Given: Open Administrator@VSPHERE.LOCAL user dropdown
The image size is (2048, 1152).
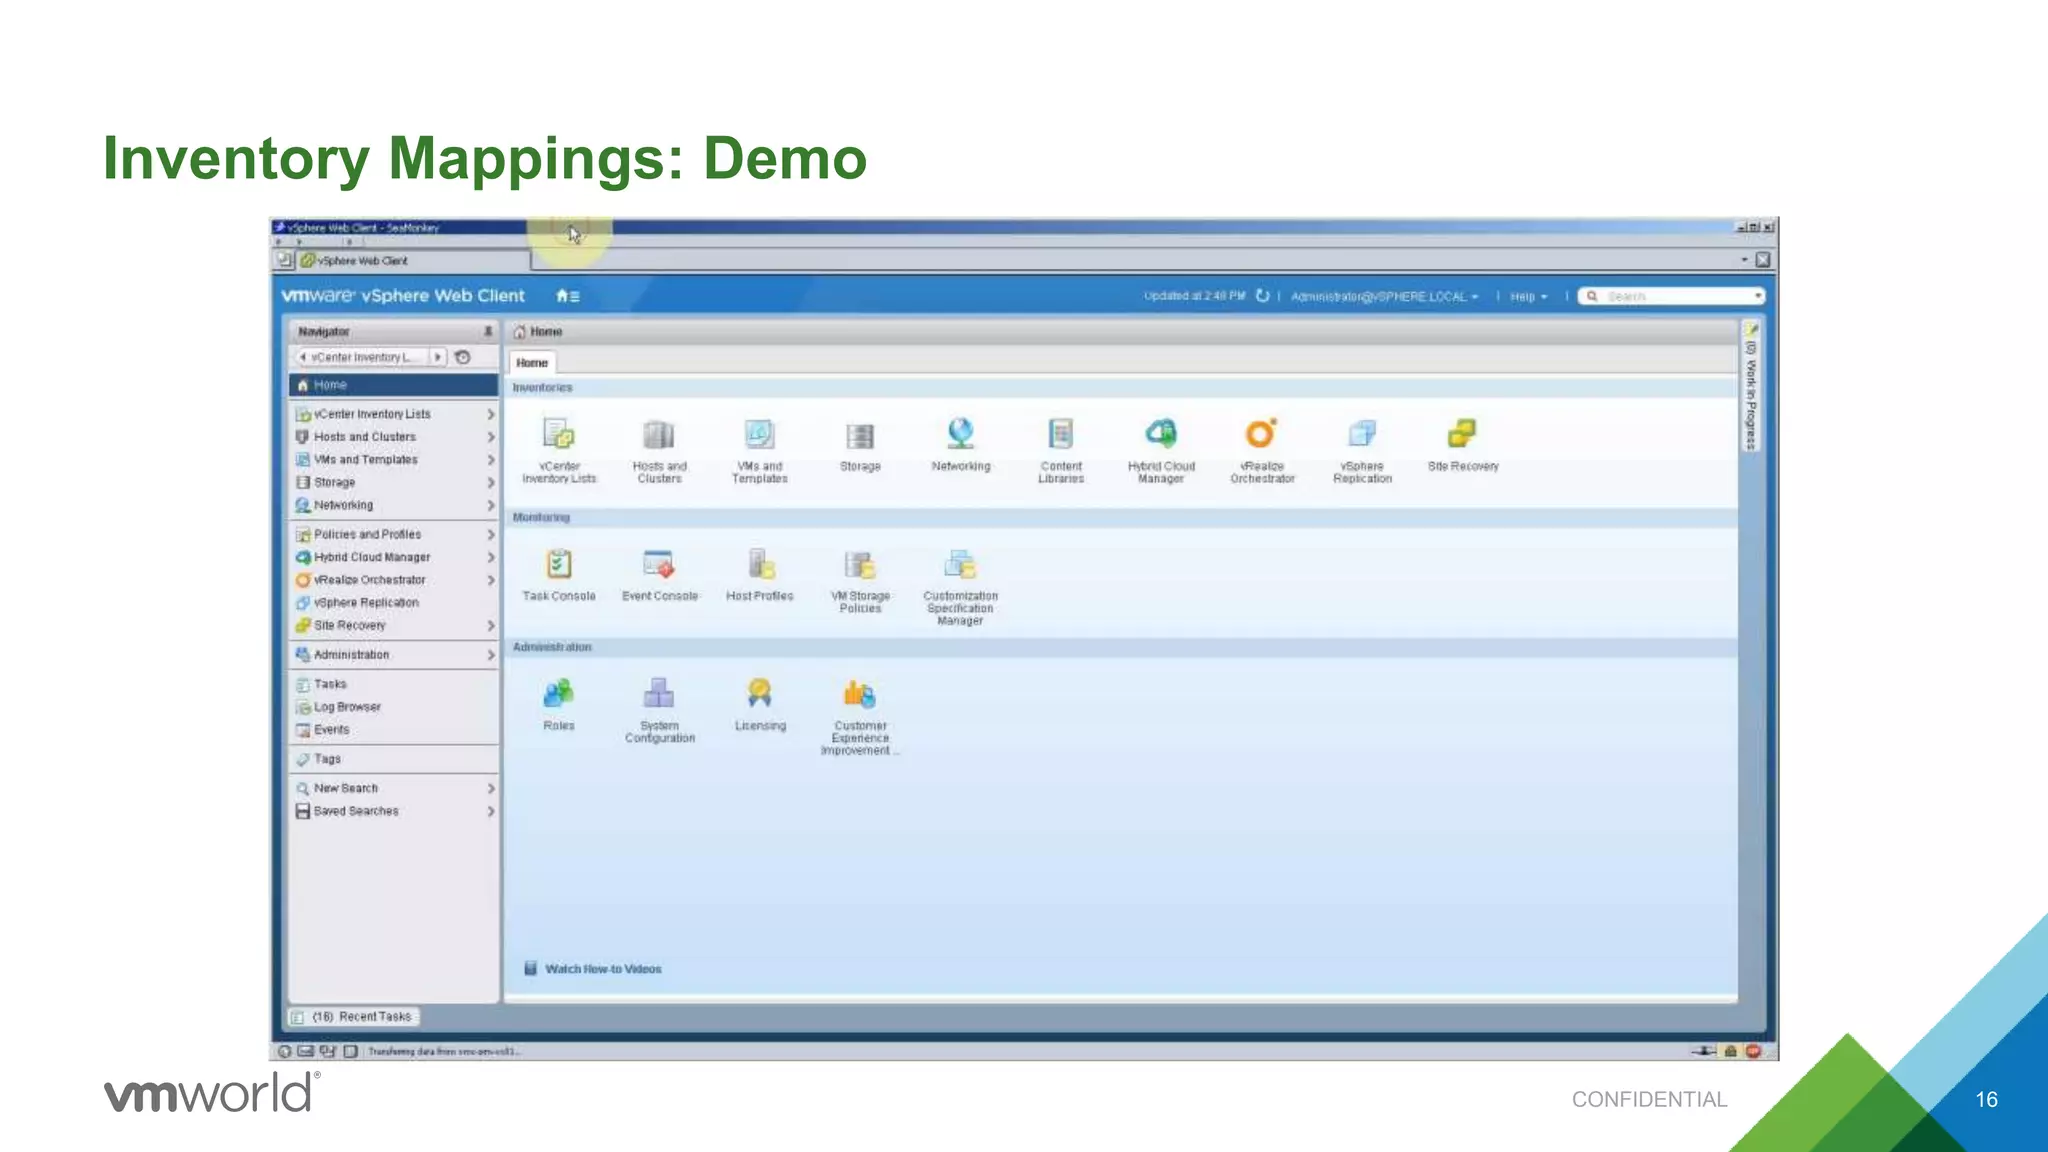Looking at the screenshot, I should [x=1384, y=297].
